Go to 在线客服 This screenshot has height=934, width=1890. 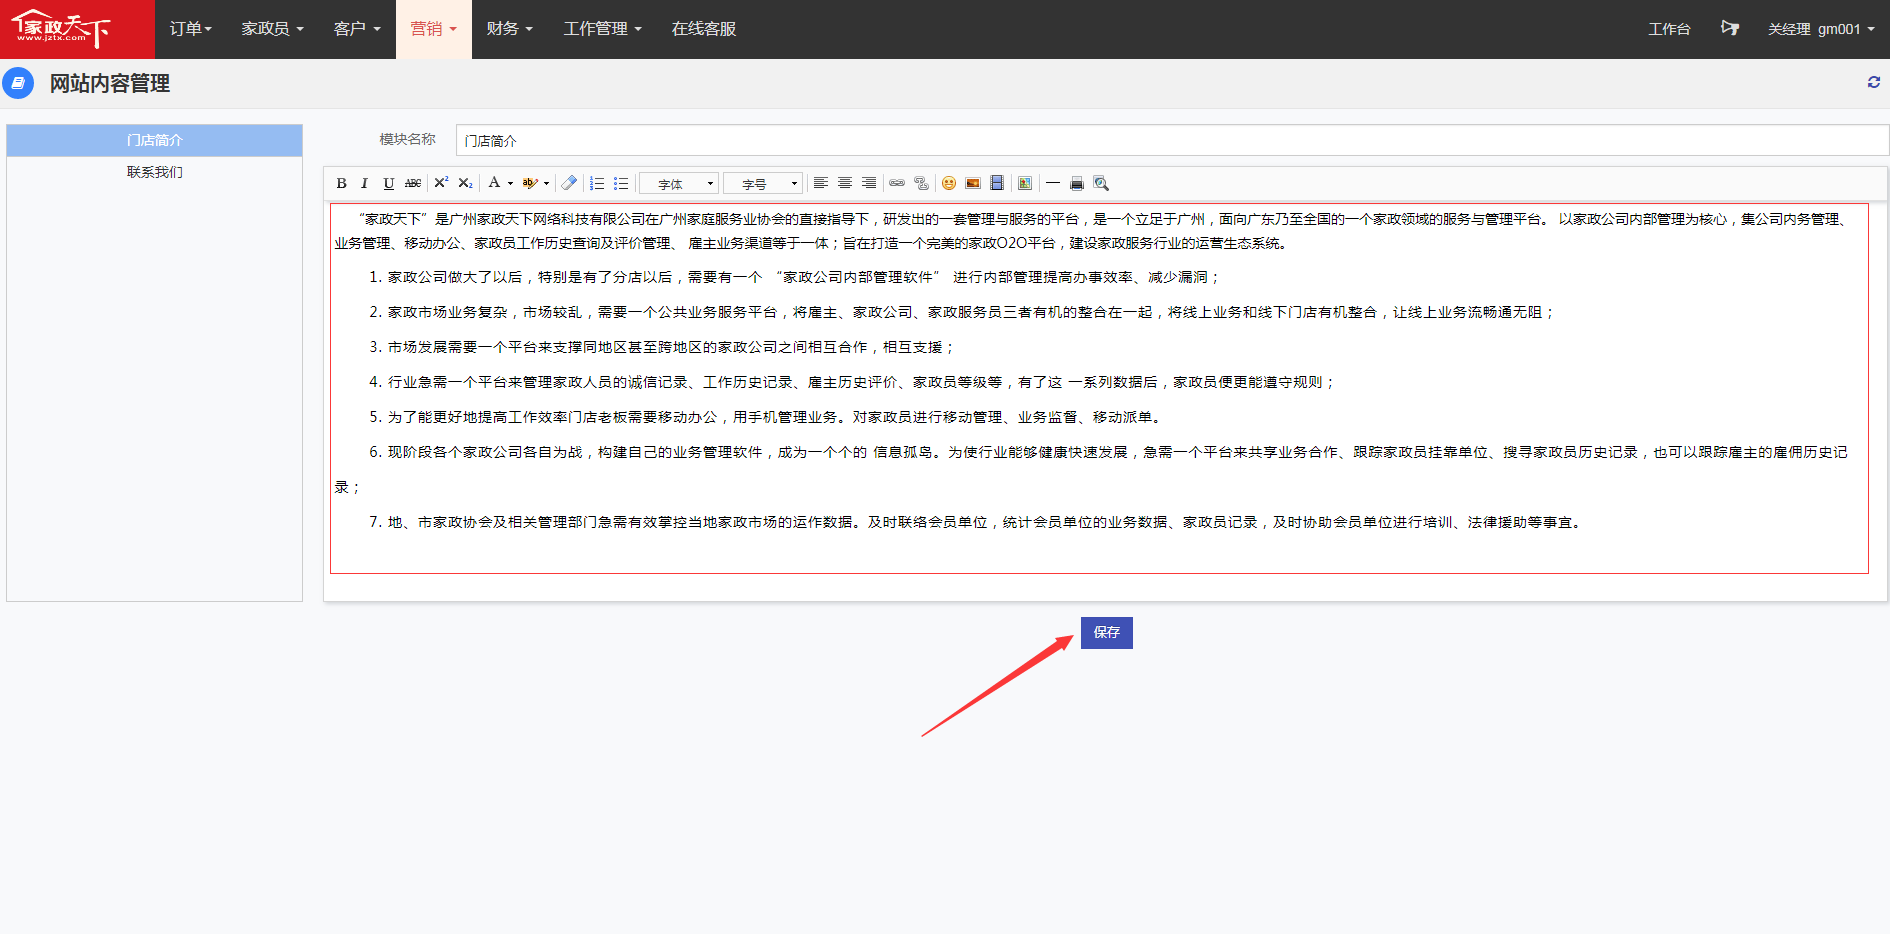(704, 29)
